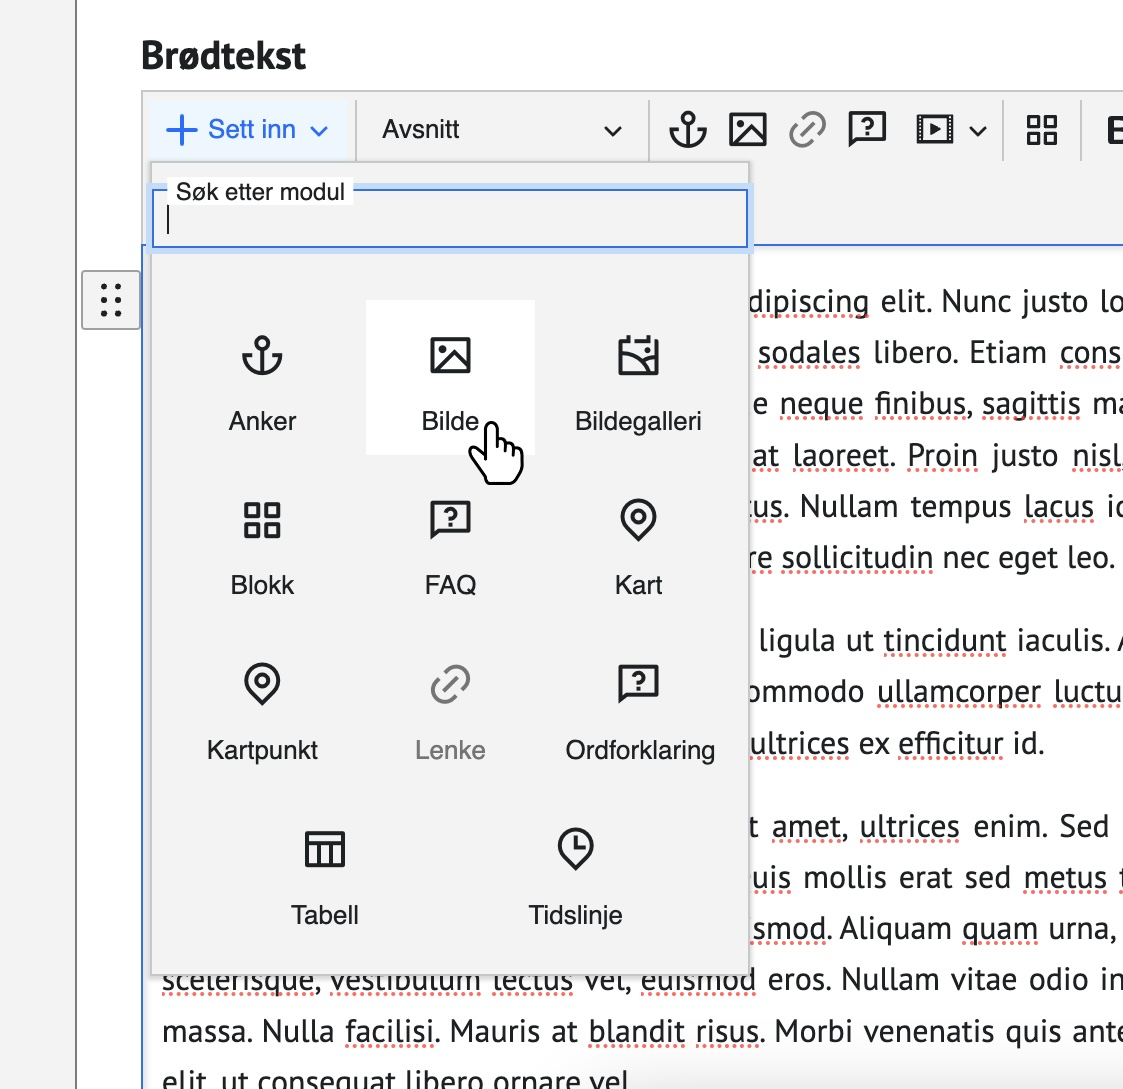Viewport: 1123px width, 1089px height.
Task: Expand the media dropdown arrow in toolbar
Action: pyautogui.click(x=978, y=131)
